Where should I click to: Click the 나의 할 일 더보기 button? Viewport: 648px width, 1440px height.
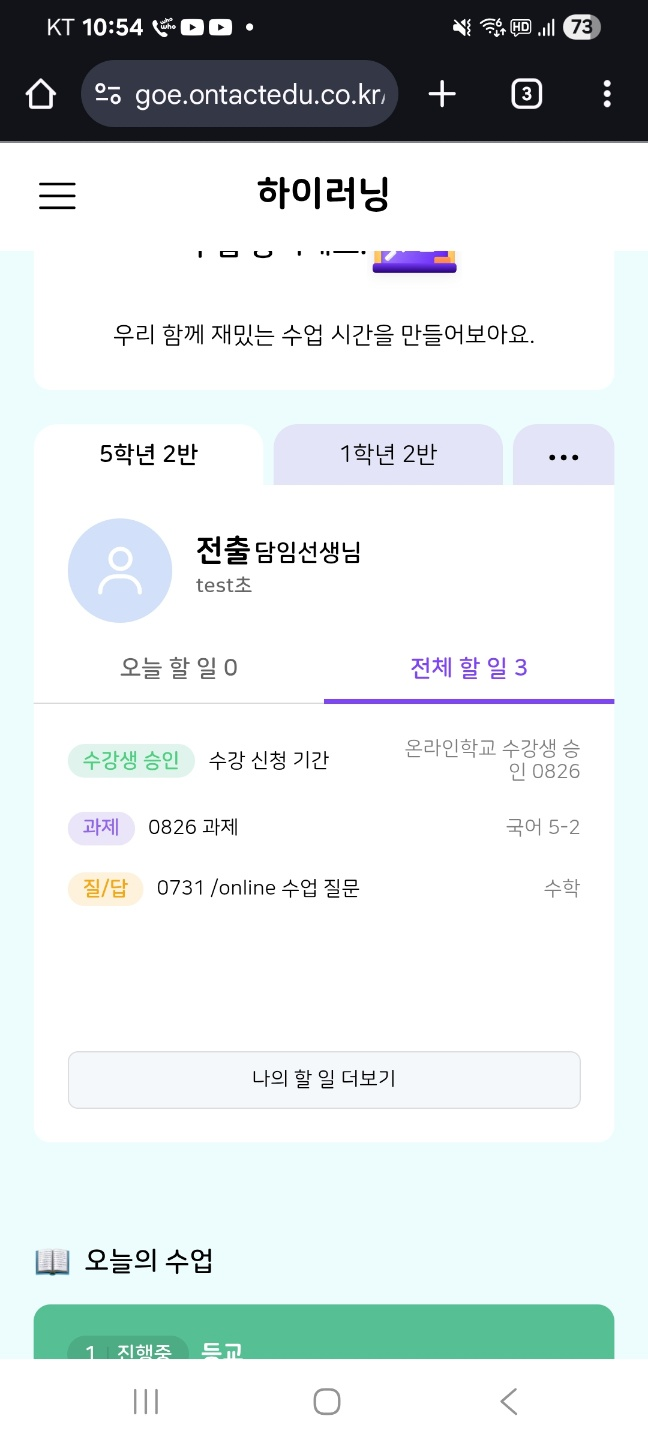click(x=324, y=1079)
